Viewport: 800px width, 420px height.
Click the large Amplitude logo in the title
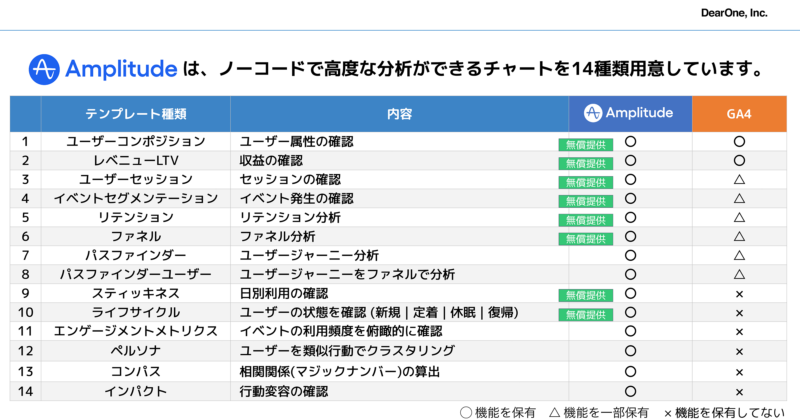tap(103, 69)
